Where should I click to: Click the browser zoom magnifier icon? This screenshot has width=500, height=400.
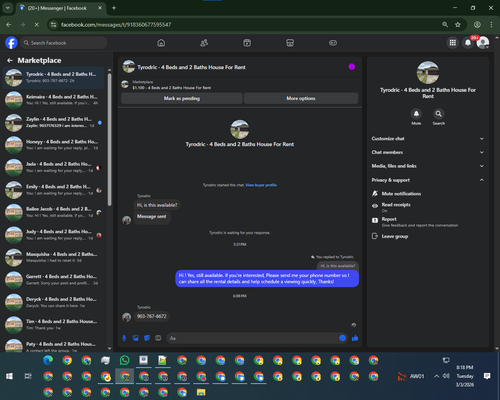[445, 25]
